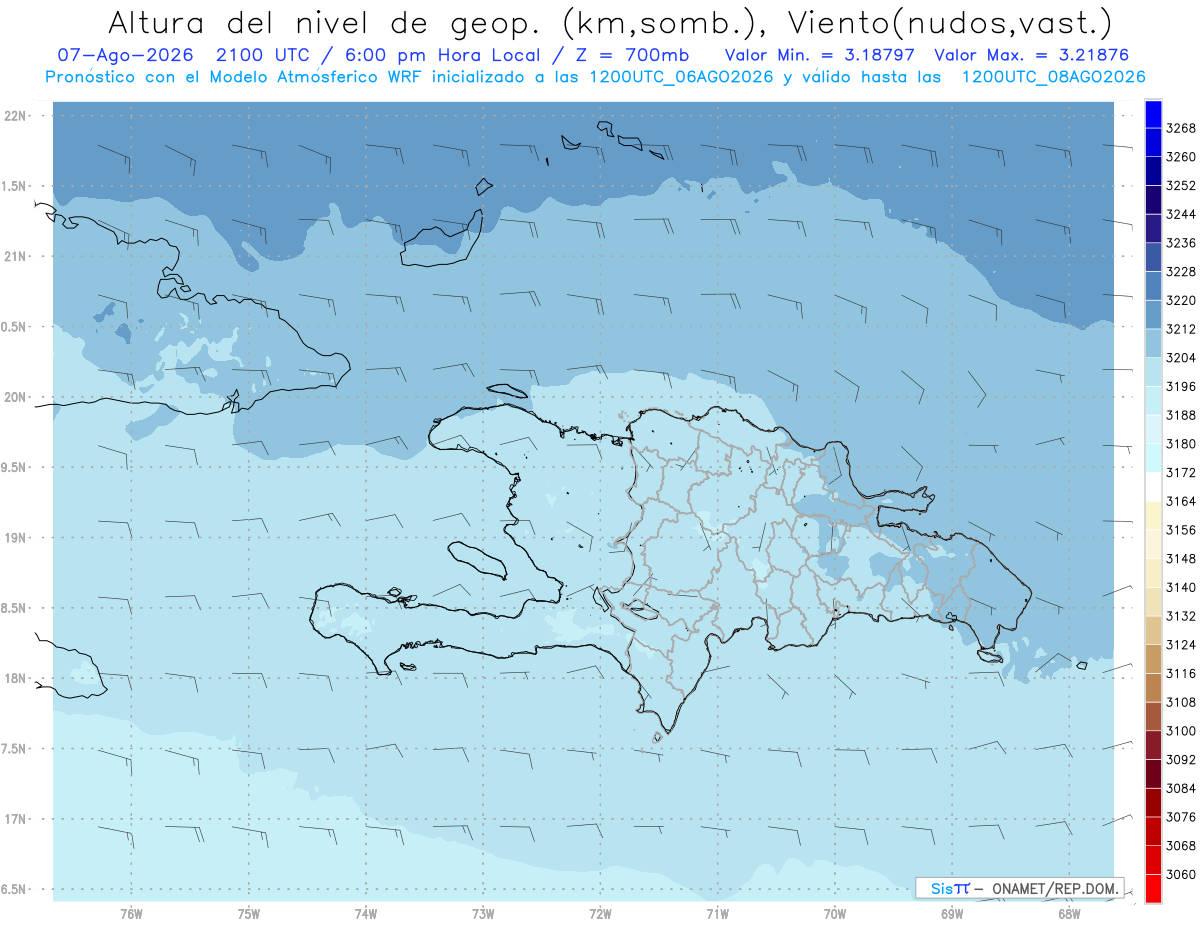The image size is (1200, 927).
Task: Pick the colorbar segment between 3156 and 3164
Action: click(1153, 515)
